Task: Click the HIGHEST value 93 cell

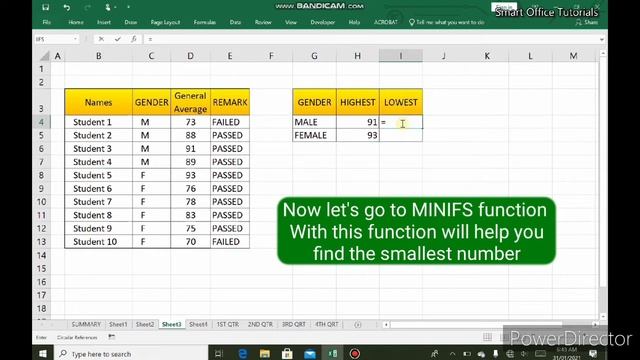Action: tap(358, 135)
